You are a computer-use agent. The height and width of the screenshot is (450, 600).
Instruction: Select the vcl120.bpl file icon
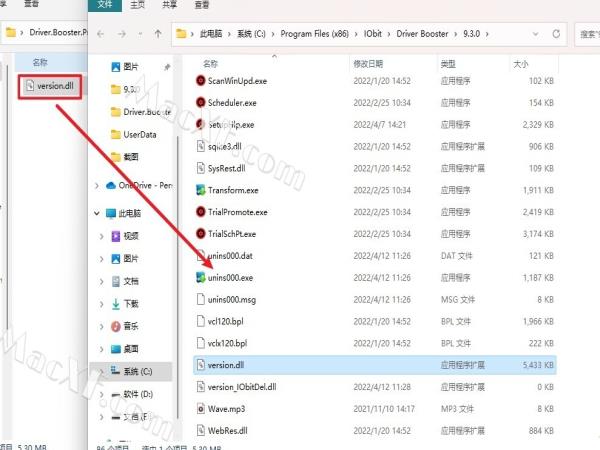[201, 321]
